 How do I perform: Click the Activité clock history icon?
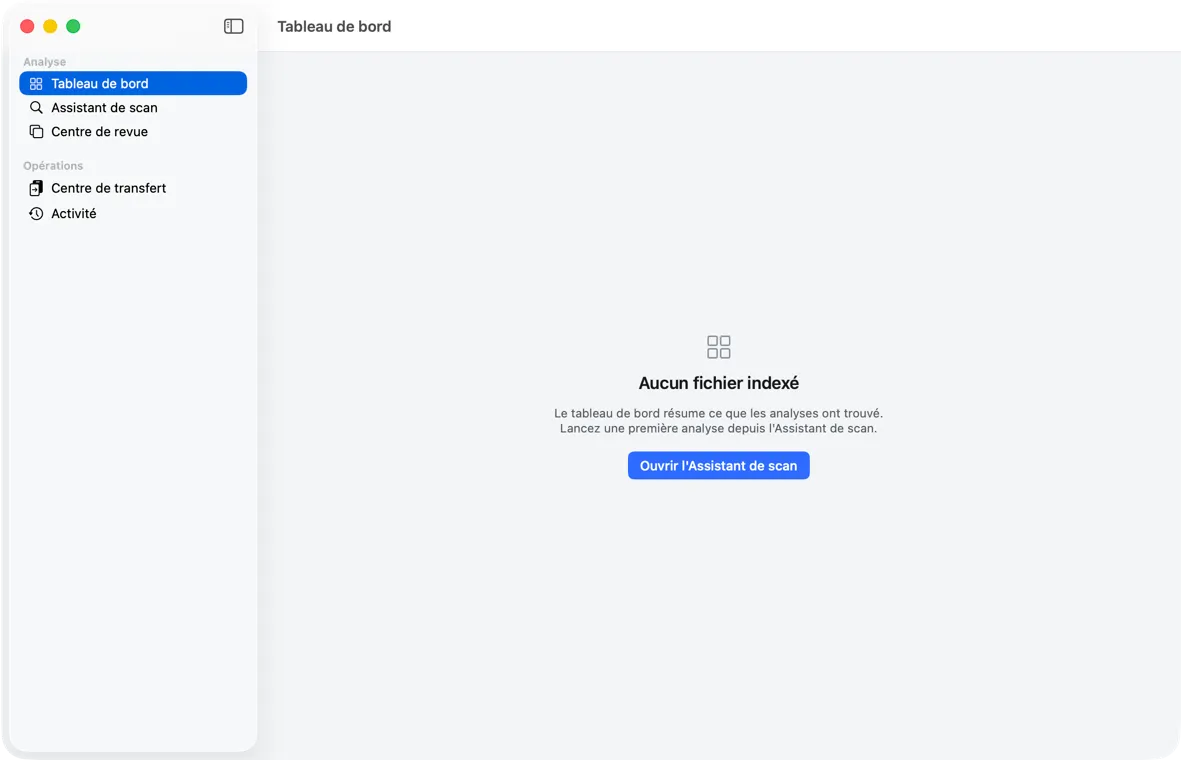(x=36, y=214)
